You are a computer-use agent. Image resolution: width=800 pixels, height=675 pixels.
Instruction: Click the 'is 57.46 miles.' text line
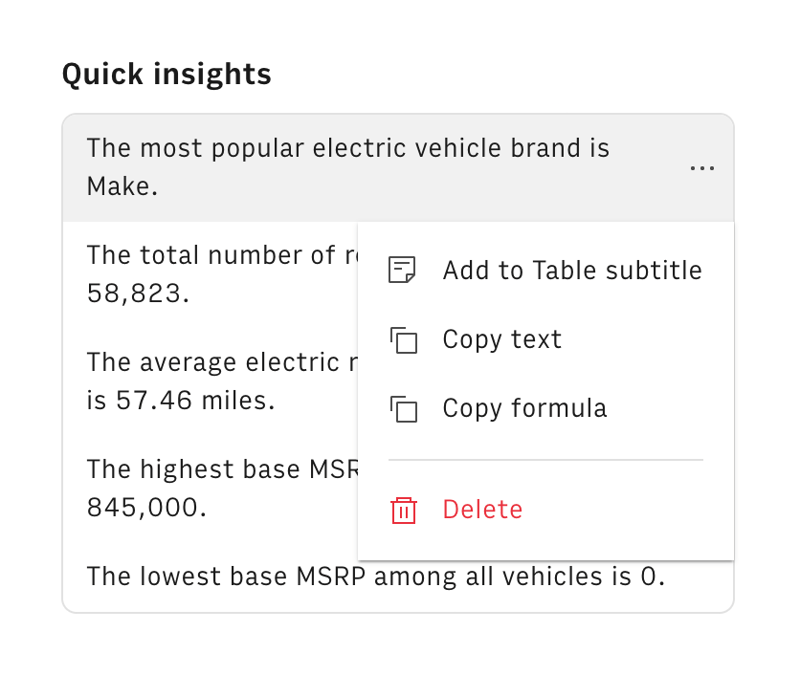click(180, 401)
